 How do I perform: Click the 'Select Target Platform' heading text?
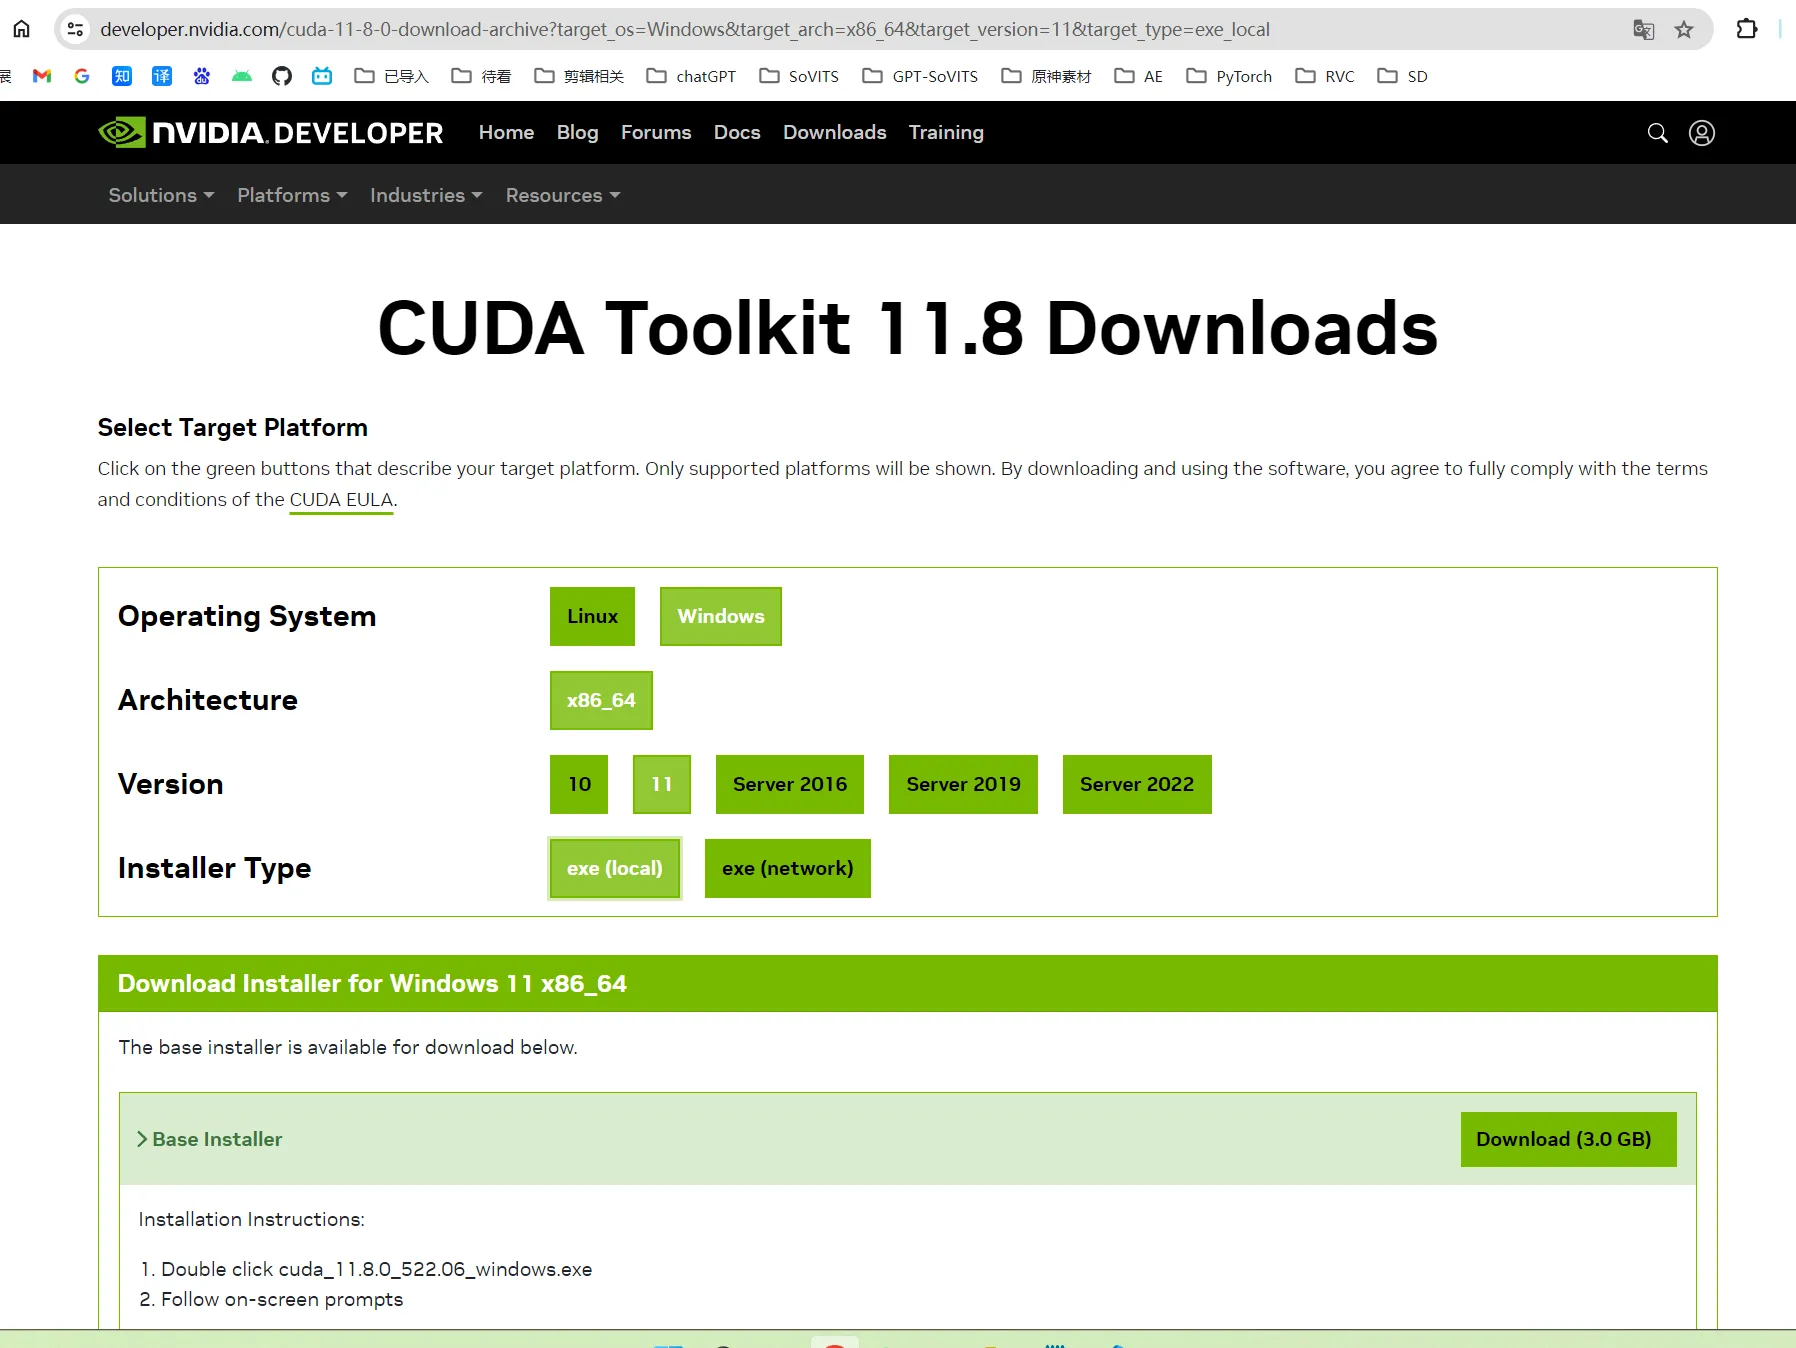(233, 427)
